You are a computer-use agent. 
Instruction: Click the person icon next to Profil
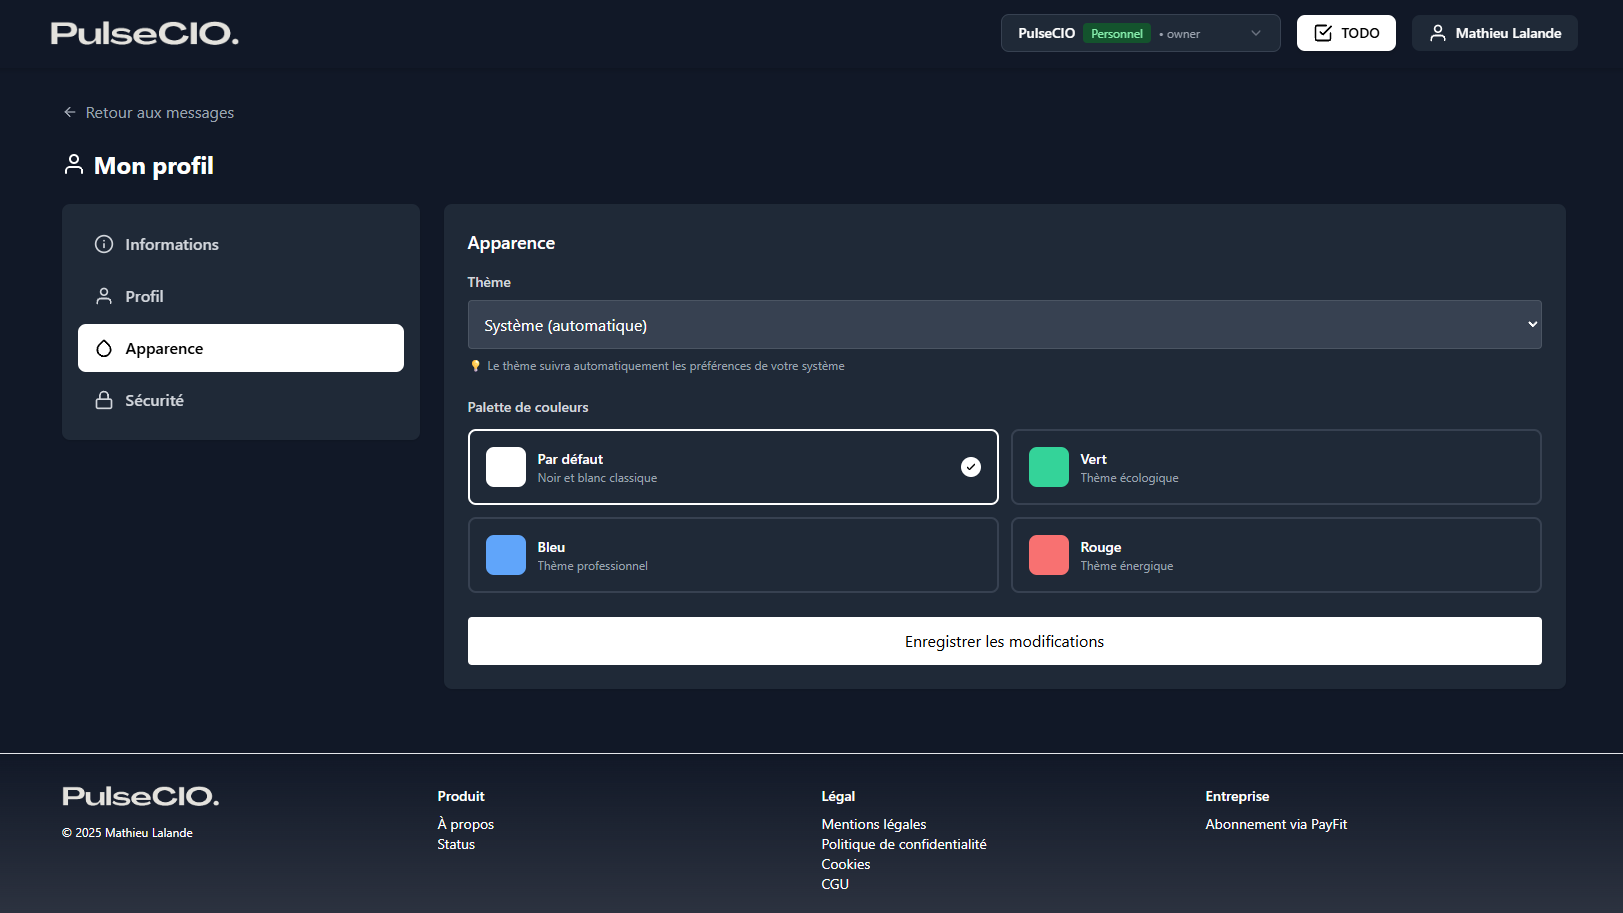(x=104, y=296)
